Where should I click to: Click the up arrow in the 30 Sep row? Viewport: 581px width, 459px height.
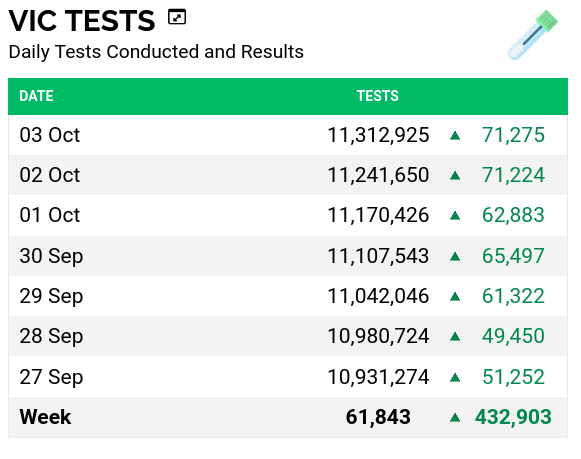(x=455, y=256)
